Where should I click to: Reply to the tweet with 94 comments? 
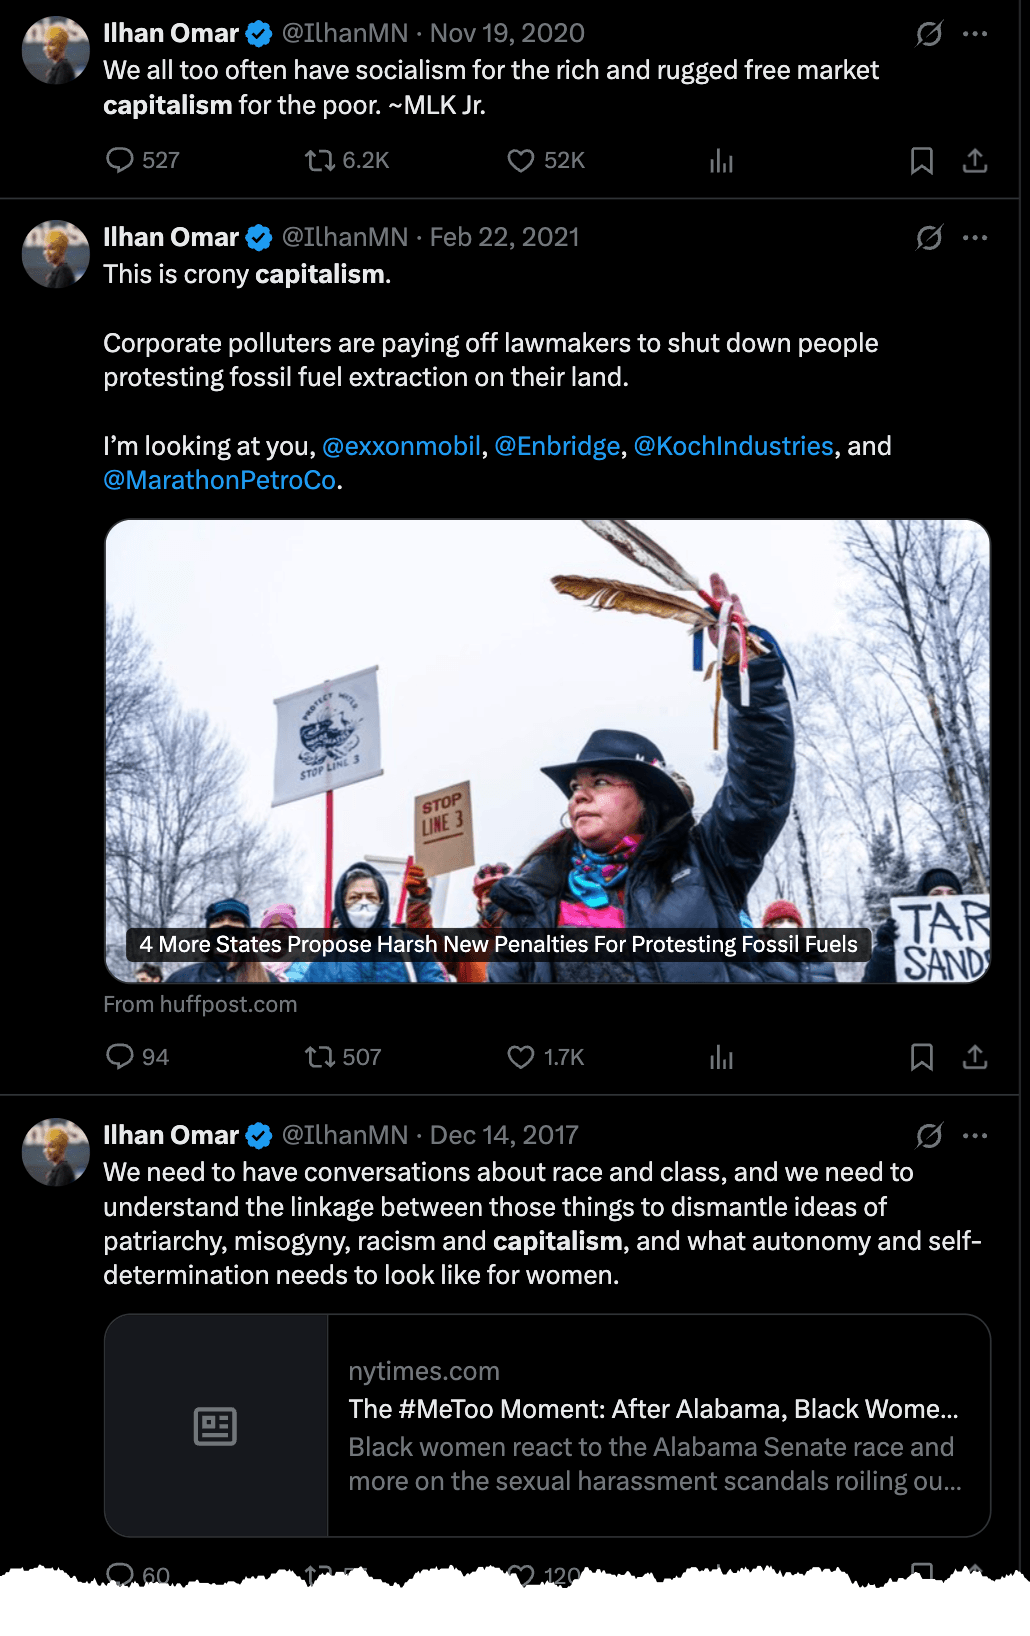click(120, 1057)
